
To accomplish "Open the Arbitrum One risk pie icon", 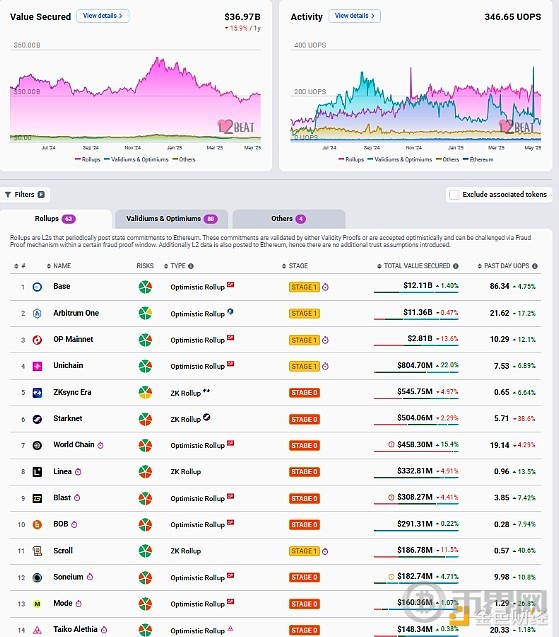I will pyautogui.click(x=145, y=313).
